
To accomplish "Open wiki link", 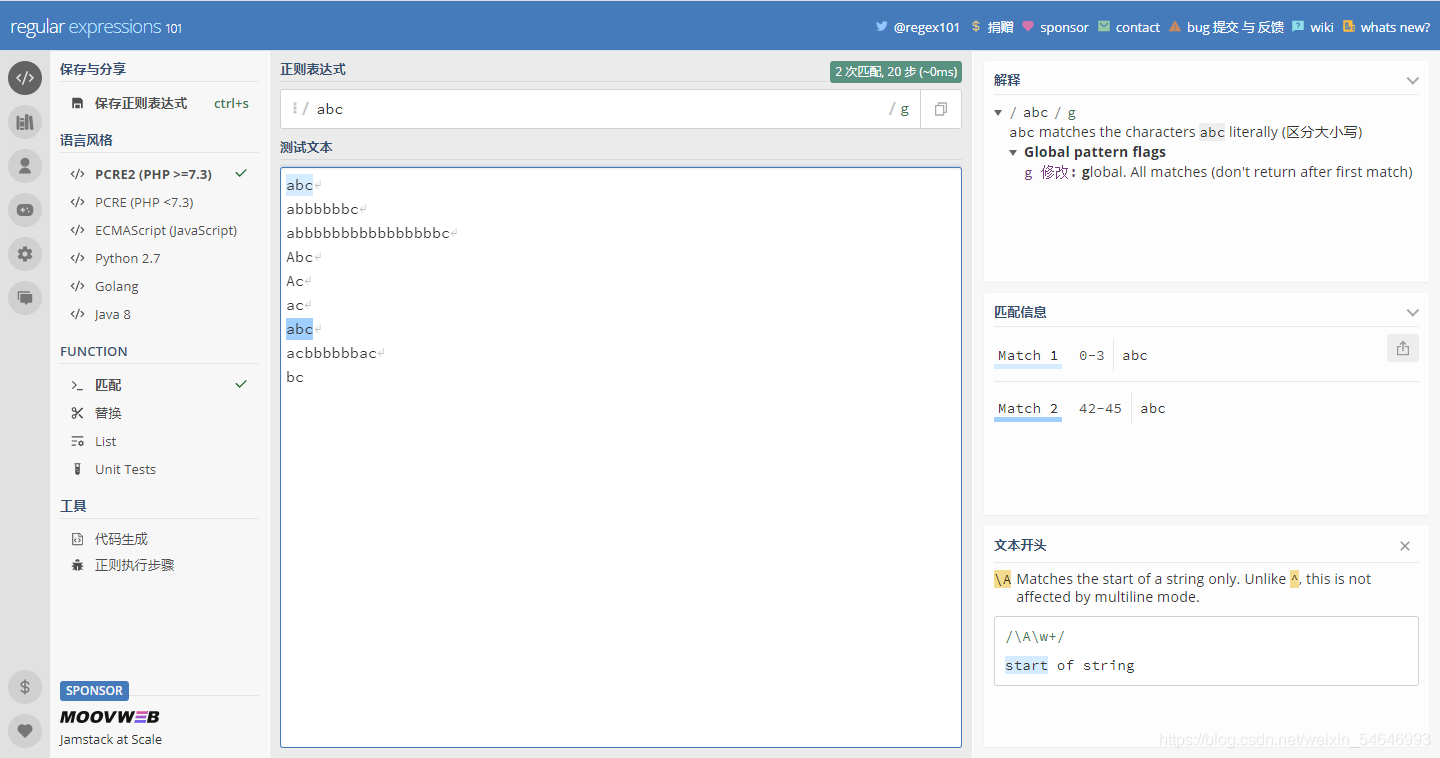I will click(x=1322, y=27).
